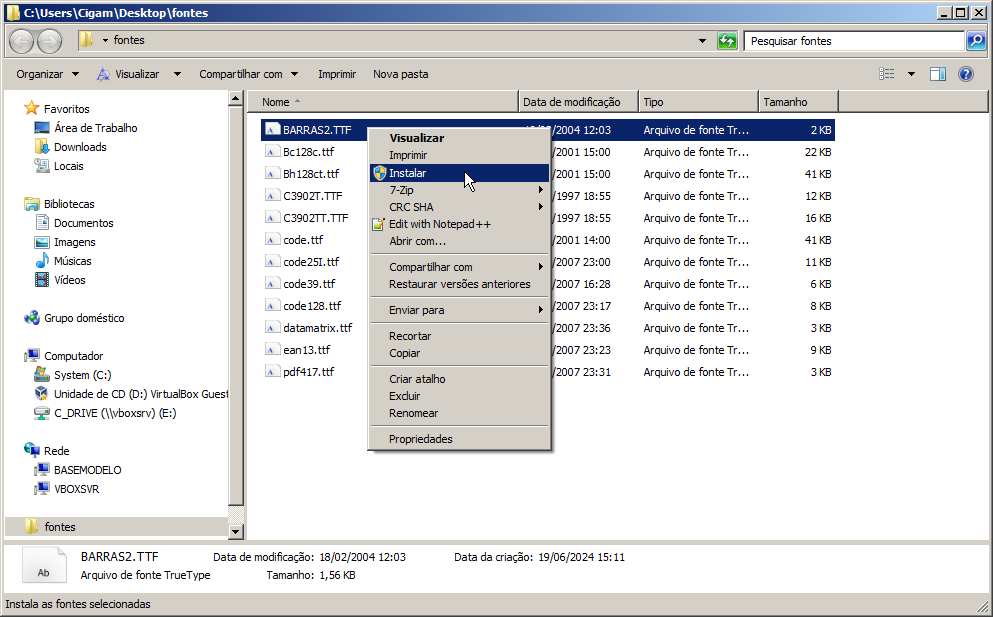Choose Excluir in context menu
Image resolution: width=993 pixels, height=617 pixels.
(x=459, y=396)
